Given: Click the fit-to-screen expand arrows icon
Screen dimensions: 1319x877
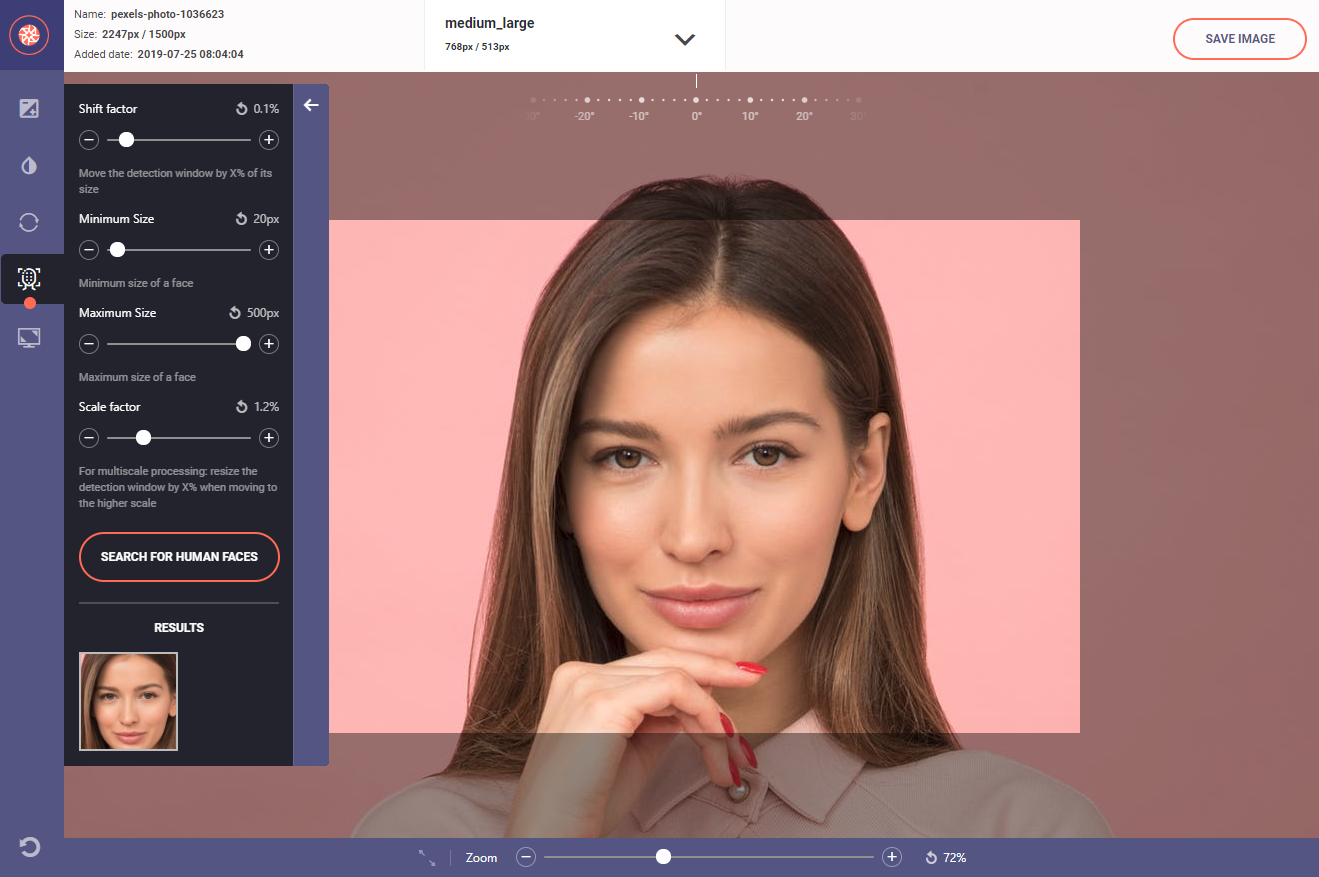Looking at the screenshot, I should tap(427, 857).
